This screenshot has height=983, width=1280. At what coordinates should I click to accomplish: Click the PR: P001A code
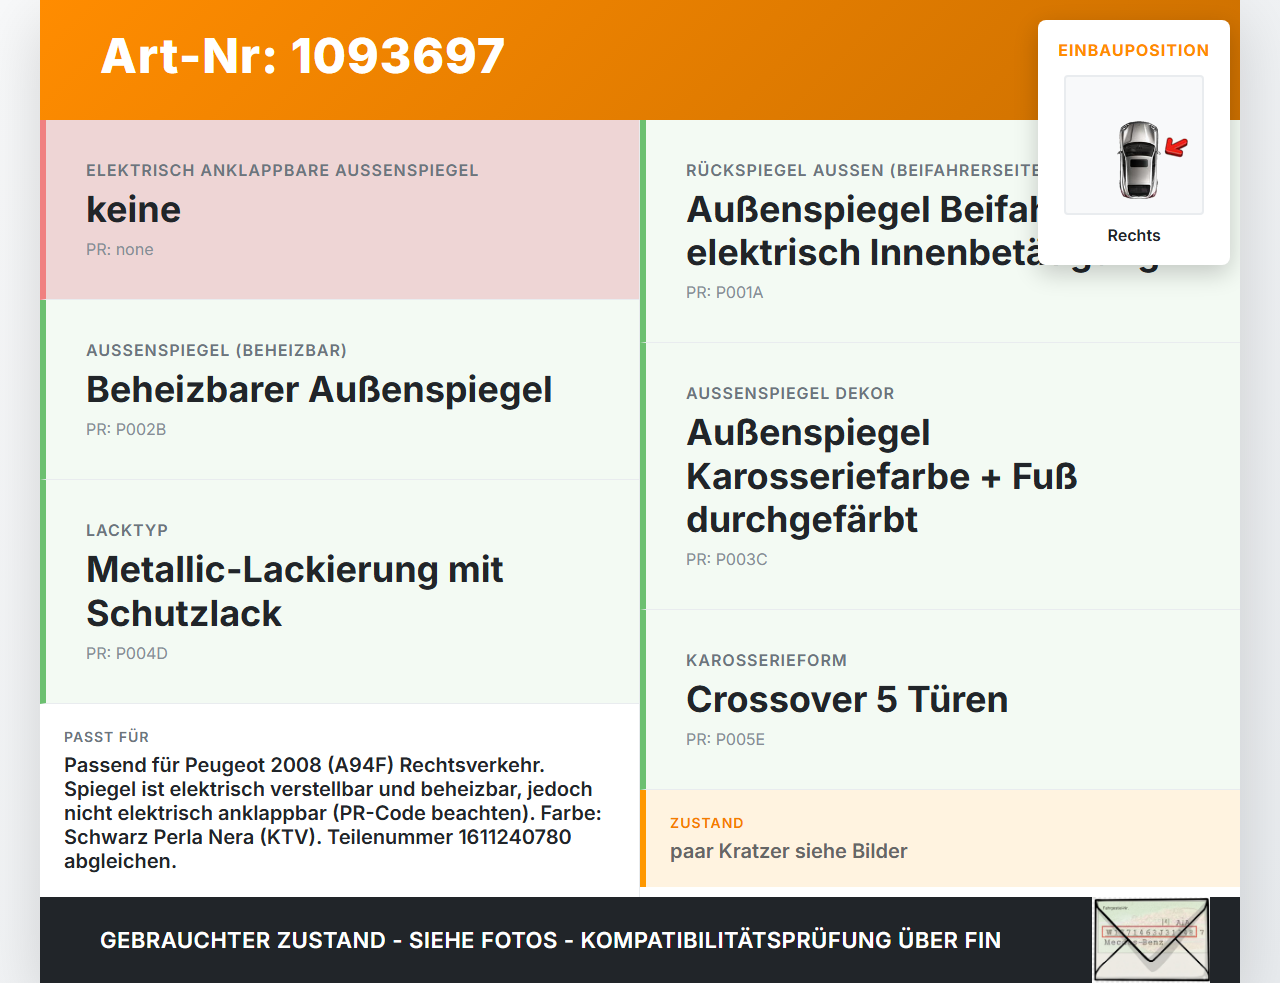725,292
